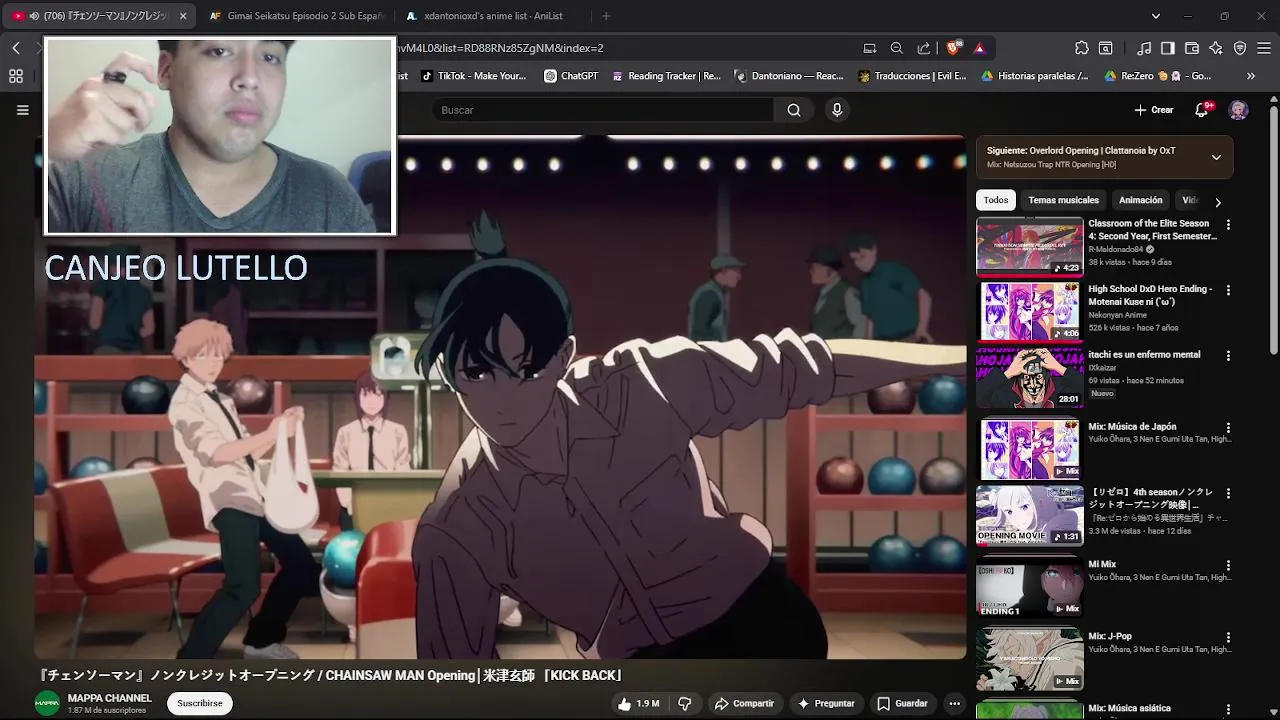The image size is (1280, 720).
Task: Open the Leo AI sparkle icon
Action: [1216, 48]
